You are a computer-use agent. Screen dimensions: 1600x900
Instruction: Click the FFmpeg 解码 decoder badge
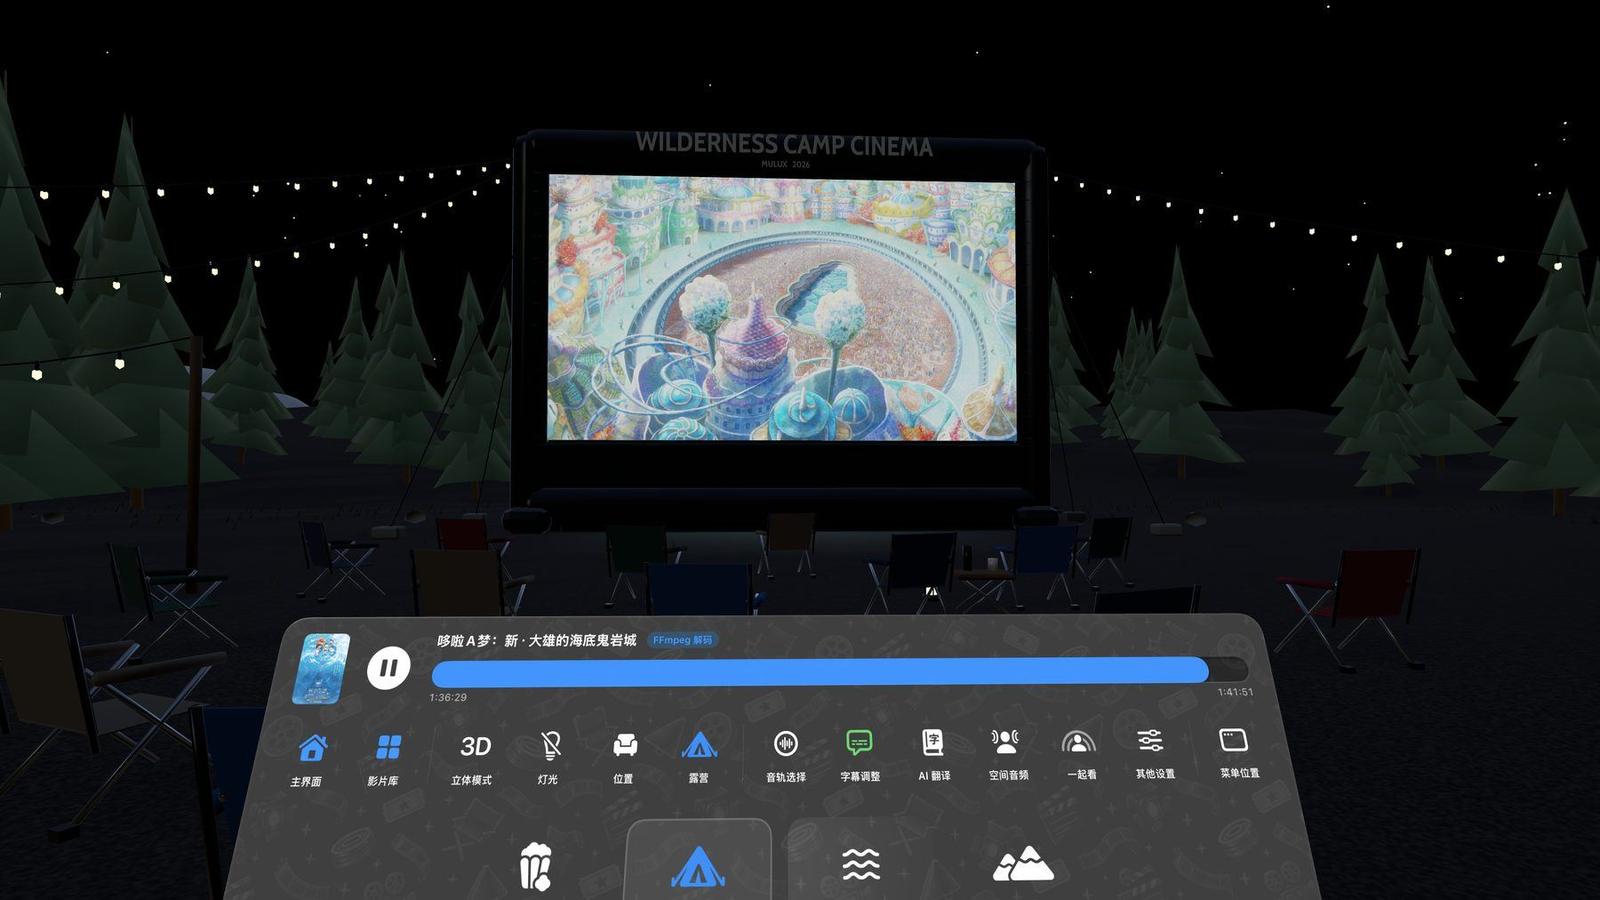click(683, 640)
